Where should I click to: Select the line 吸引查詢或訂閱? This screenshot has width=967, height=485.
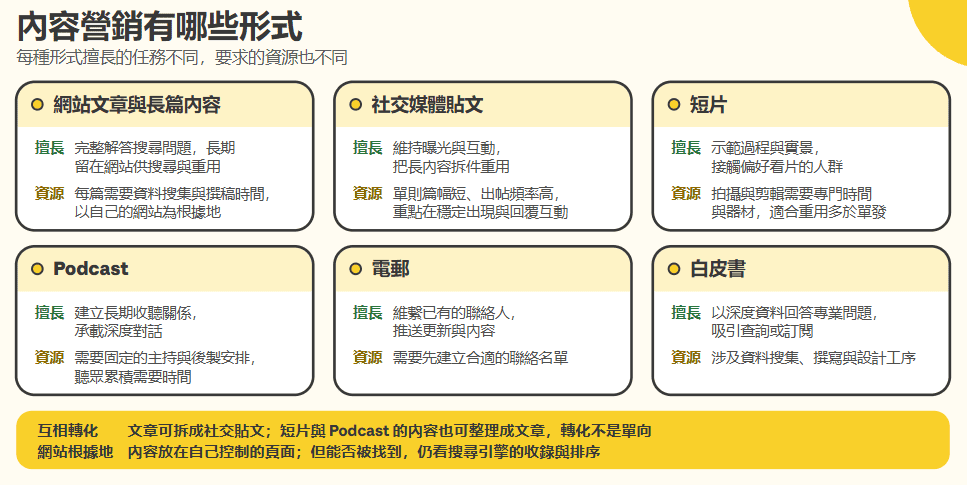(762, 331)
